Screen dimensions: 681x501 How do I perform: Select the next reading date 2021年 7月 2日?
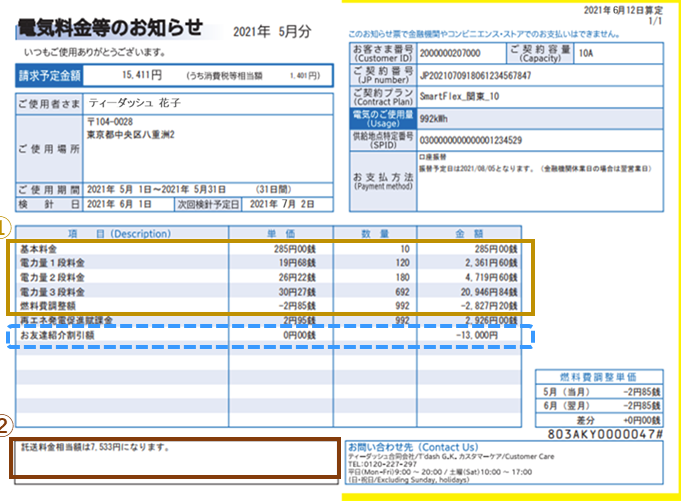click(x=282, y=204)
